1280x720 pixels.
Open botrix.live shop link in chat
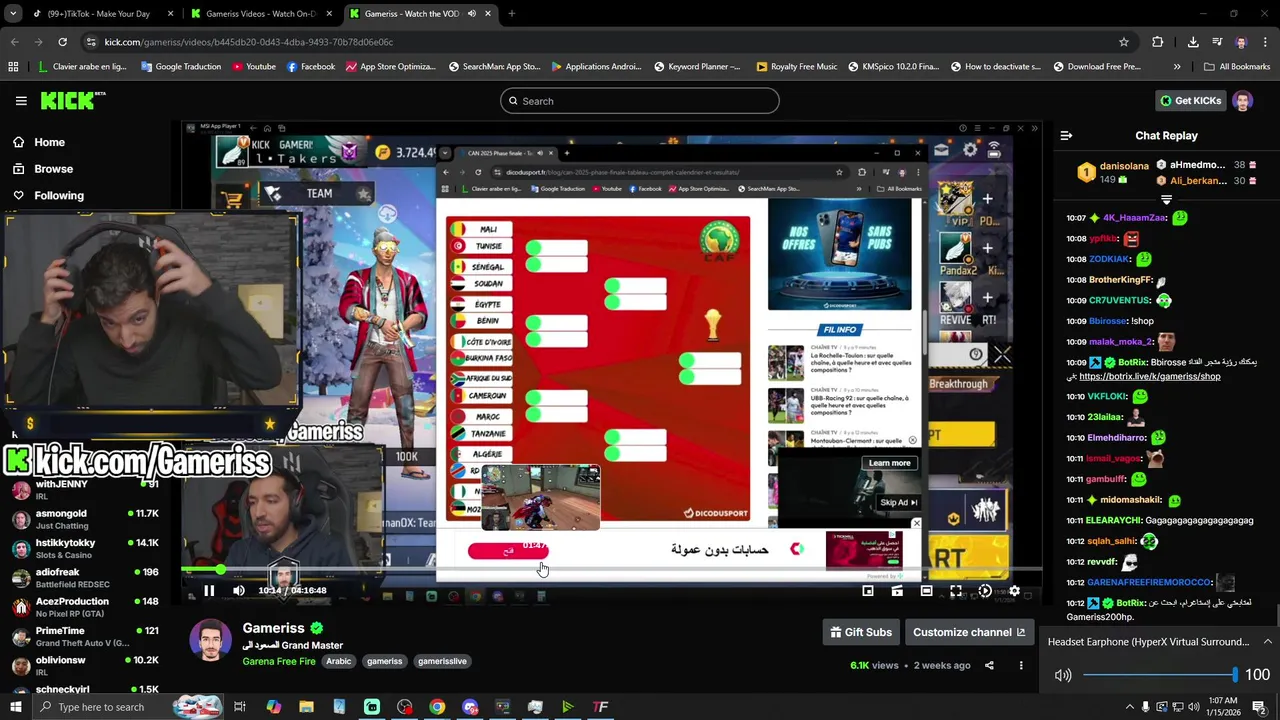pyautogui.click(x=1150, y=377)
